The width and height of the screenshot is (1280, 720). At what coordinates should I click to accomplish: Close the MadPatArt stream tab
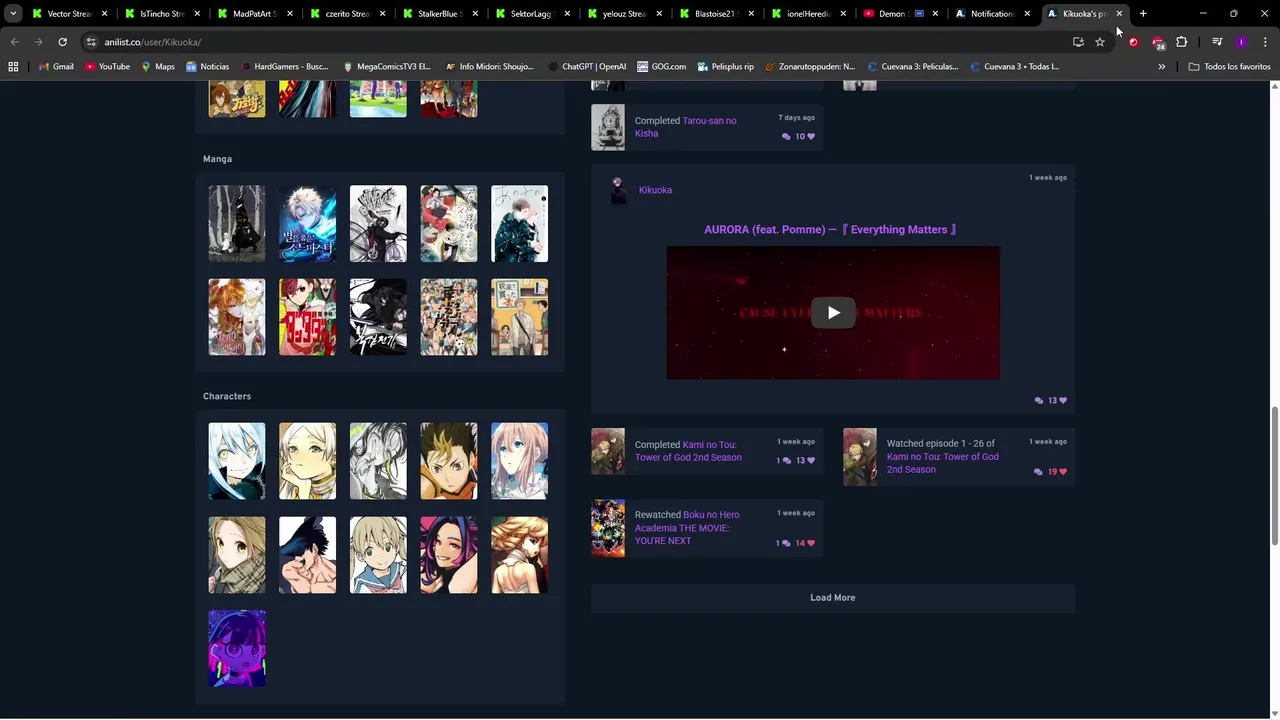tap(289, 14)
